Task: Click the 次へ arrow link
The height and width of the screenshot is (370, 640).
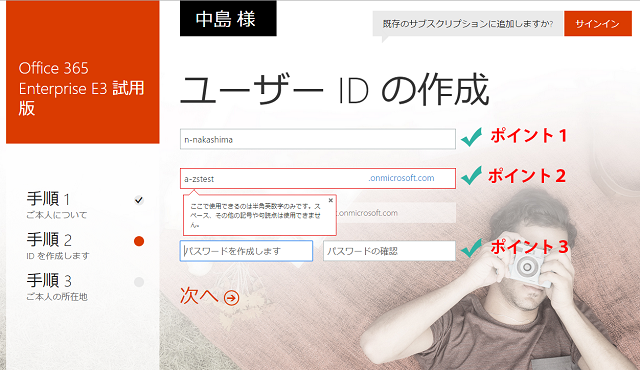Action: click(x=209, y=296)
